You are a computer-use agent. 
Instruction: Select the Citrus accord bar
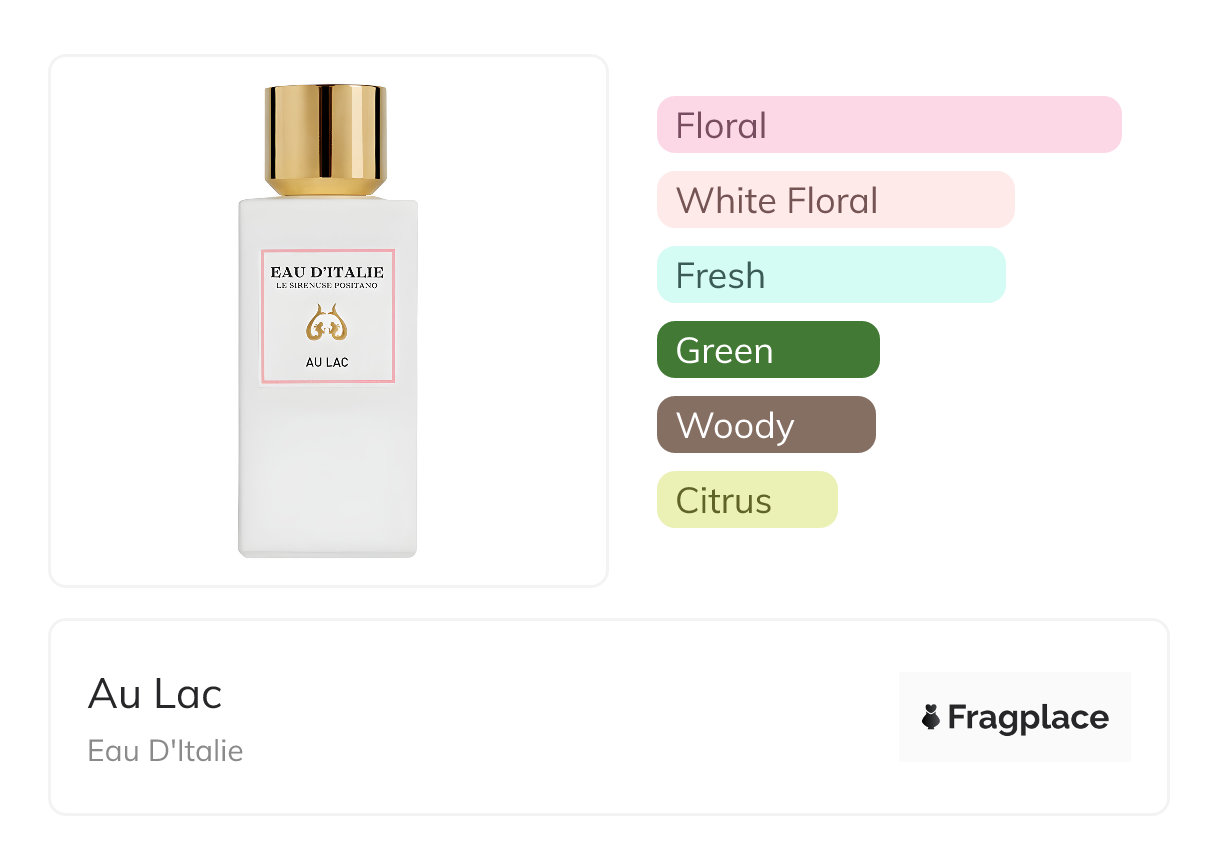click(747, 500)
